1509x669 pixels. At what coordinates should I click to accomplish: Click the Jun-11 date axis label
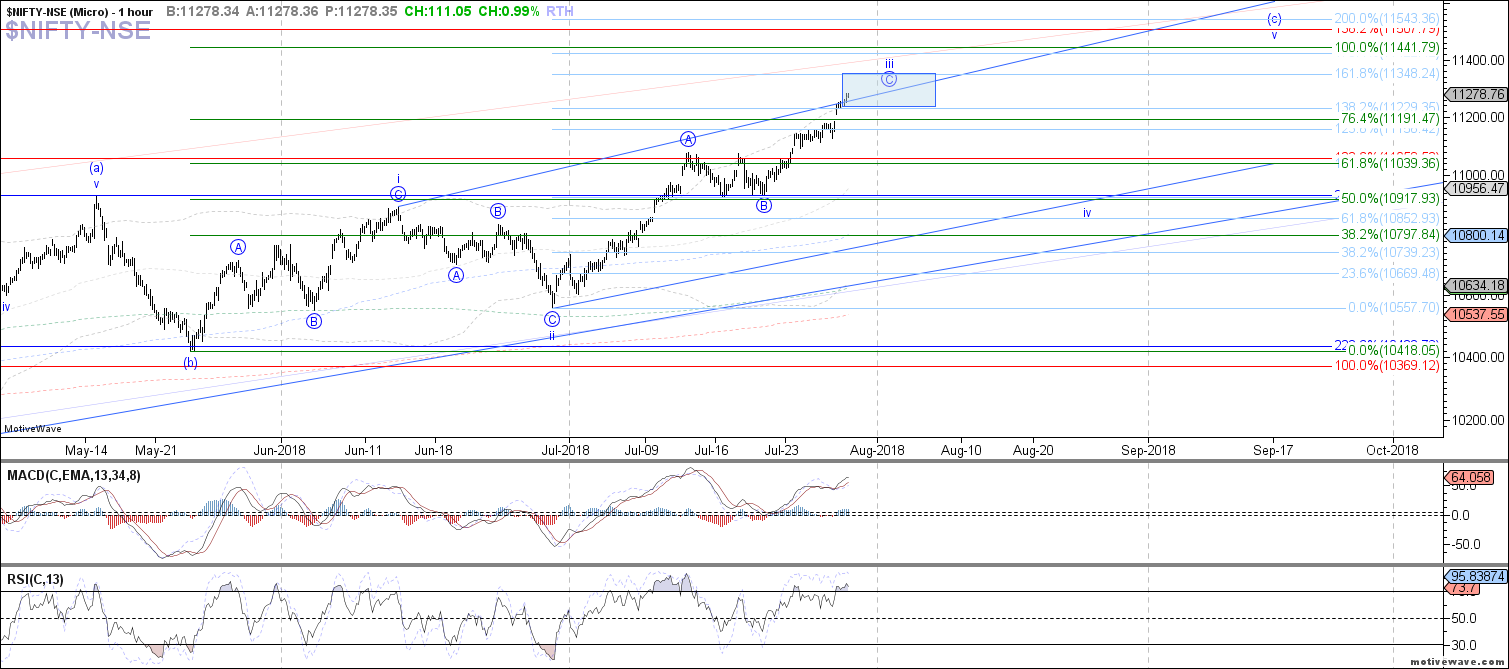(x=364, y=450)
